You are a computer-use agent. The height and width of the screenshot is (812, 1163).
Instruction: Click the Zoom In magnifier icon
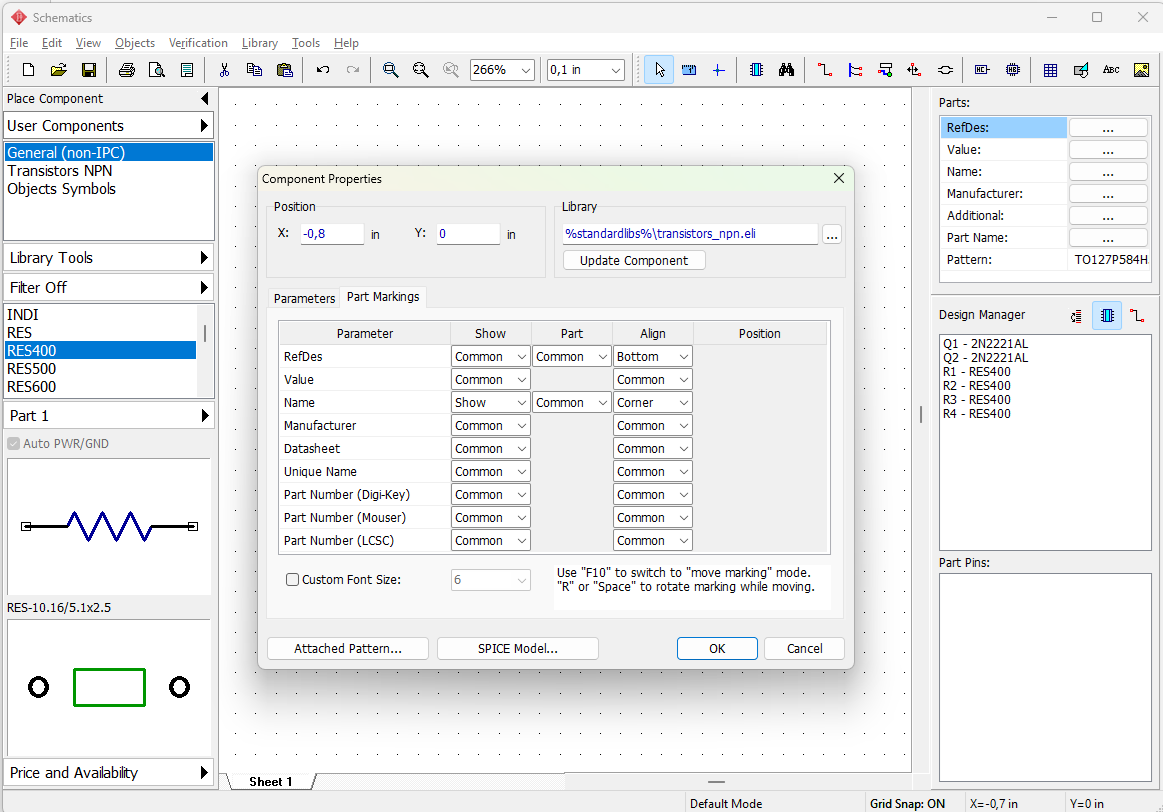(390, 70)
